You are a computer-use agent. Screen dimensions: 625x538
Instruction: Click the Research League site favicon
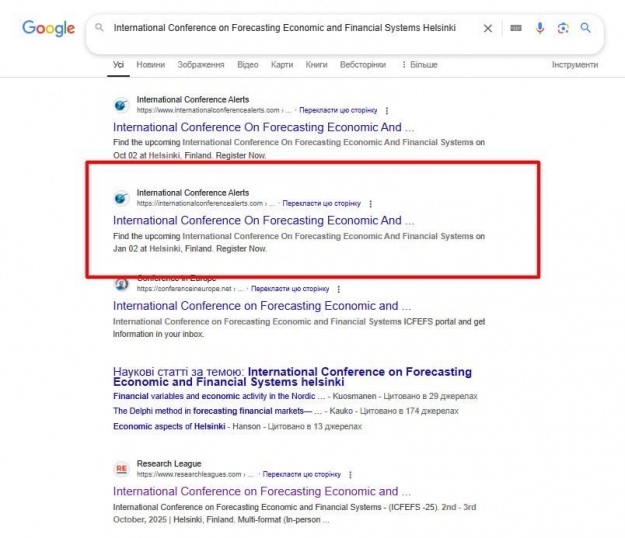[x=121, y=469]
